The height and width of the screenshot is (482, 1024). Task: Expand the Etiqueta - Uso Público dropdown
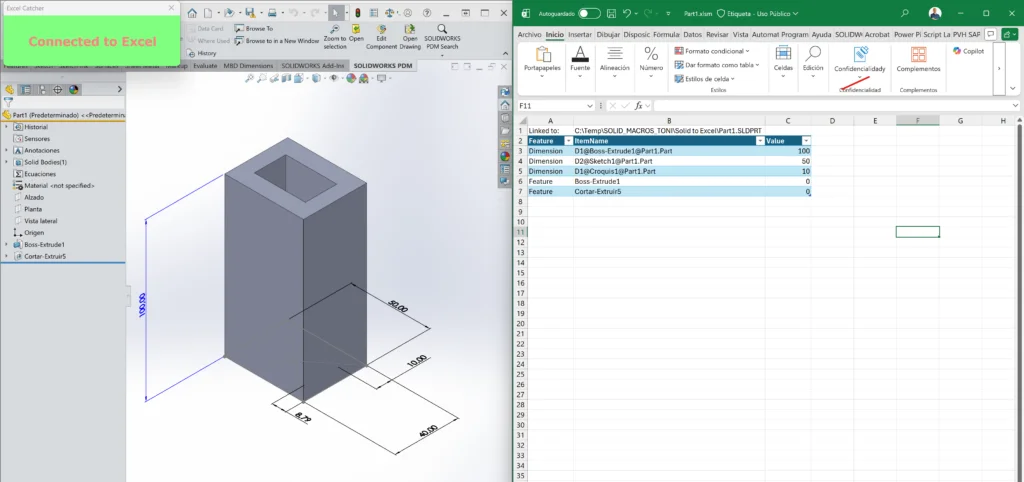[x=795, y=13]
